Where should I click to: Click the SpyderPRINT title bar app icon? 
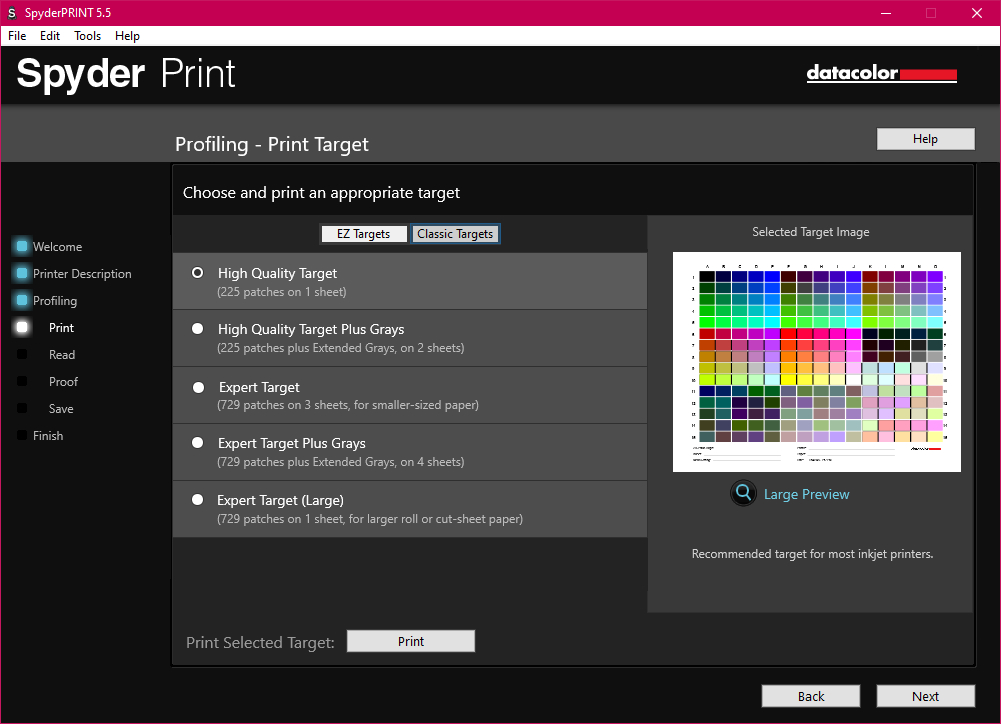pos(11,13)
